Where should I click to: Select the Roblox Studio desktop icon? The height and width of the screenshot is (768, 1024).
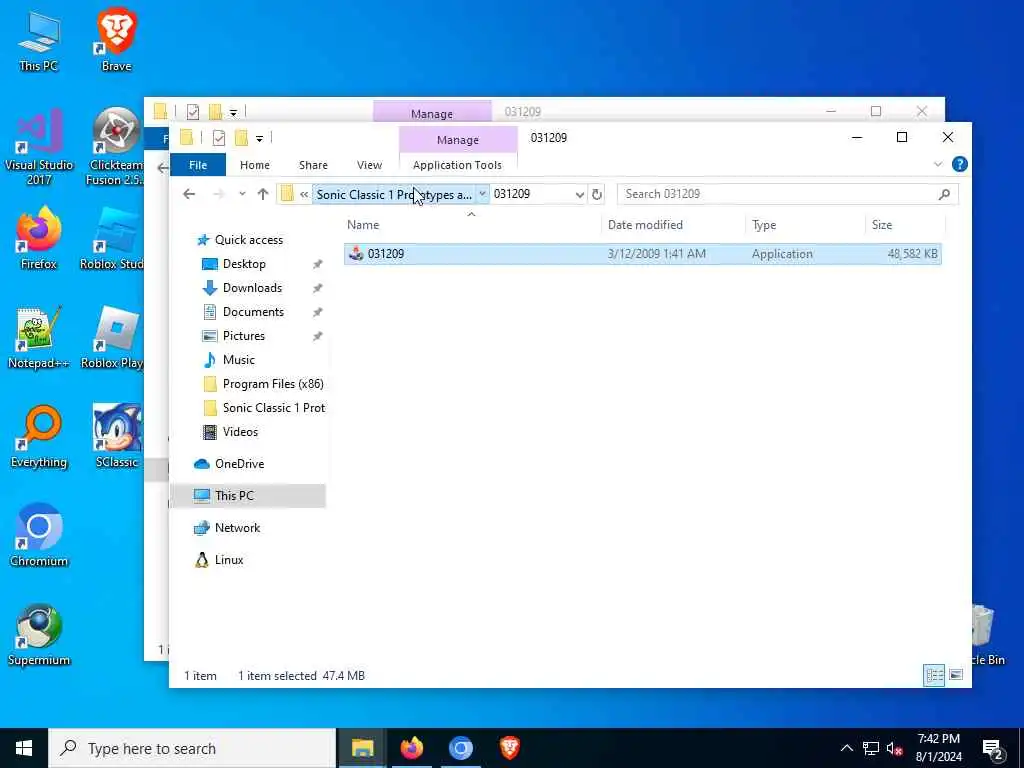[x=114, y=238]
